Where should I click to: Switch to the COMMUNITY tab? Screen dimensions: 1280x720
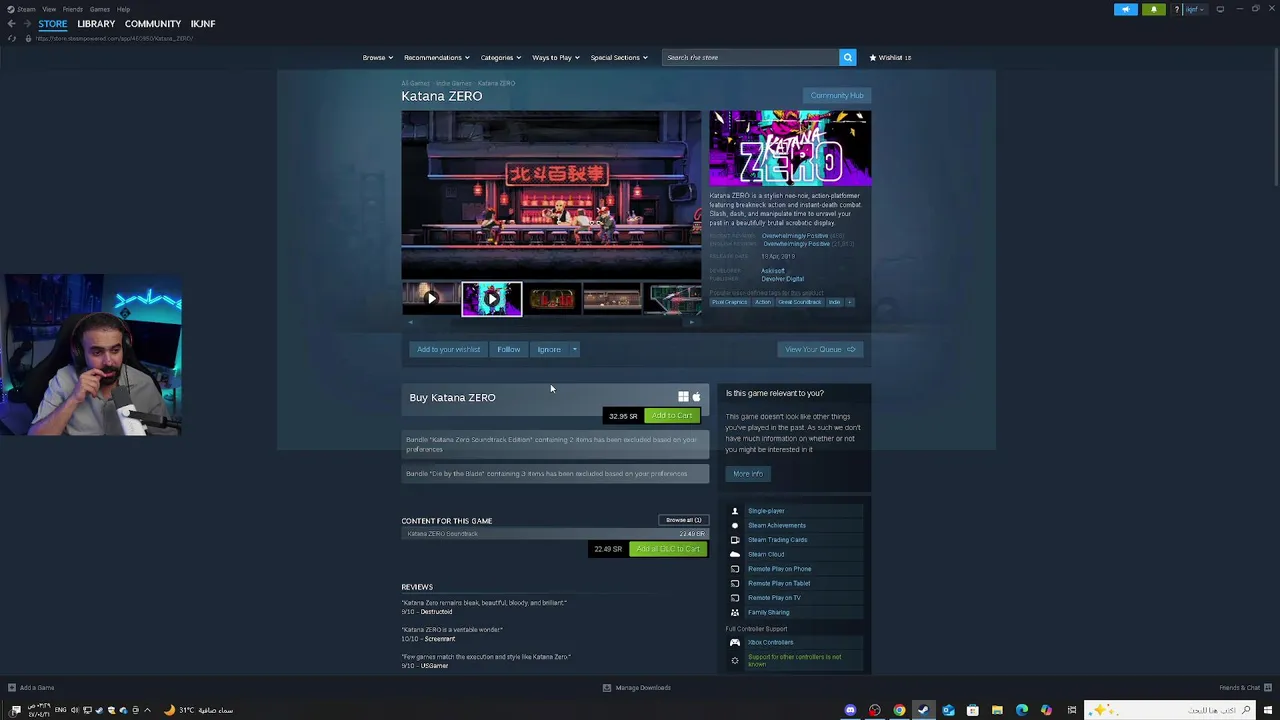(153, 24)
